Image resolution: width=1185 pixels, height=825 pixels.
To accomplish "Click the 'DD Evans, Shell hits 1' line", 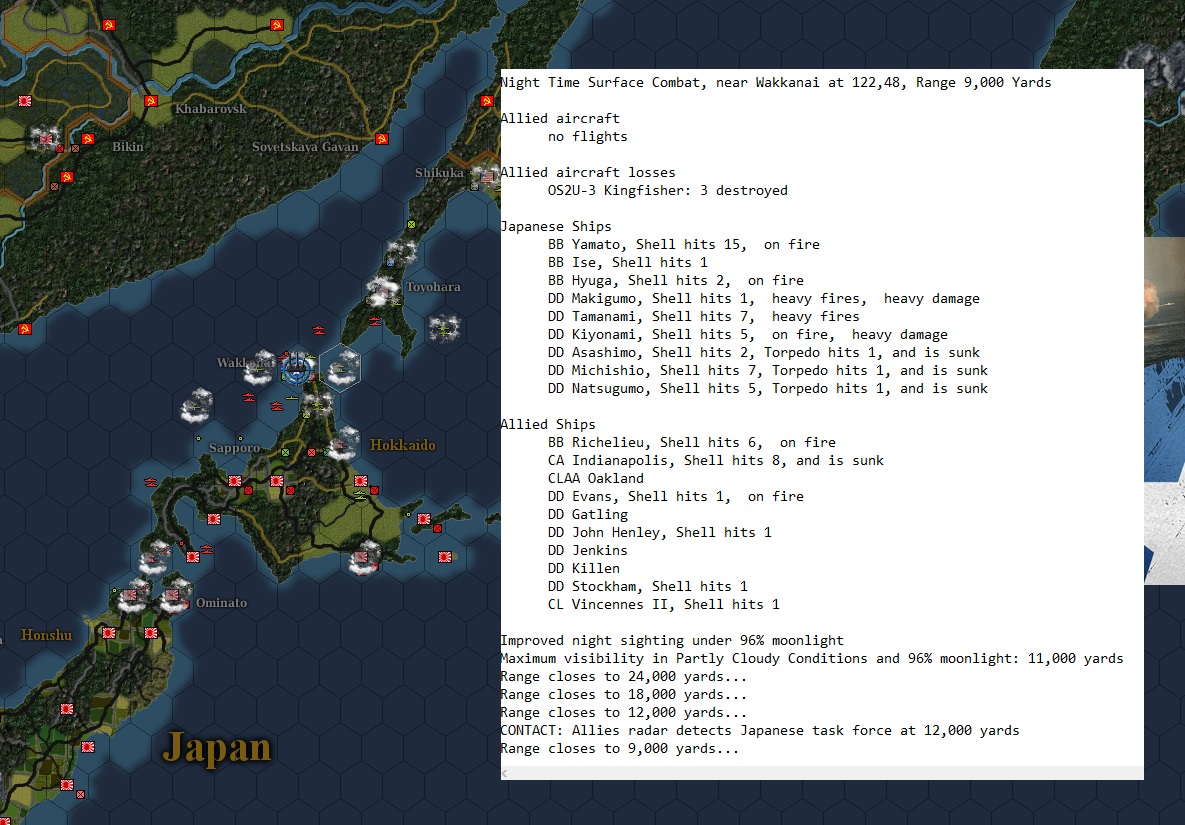I will click(x=676, y=497).
